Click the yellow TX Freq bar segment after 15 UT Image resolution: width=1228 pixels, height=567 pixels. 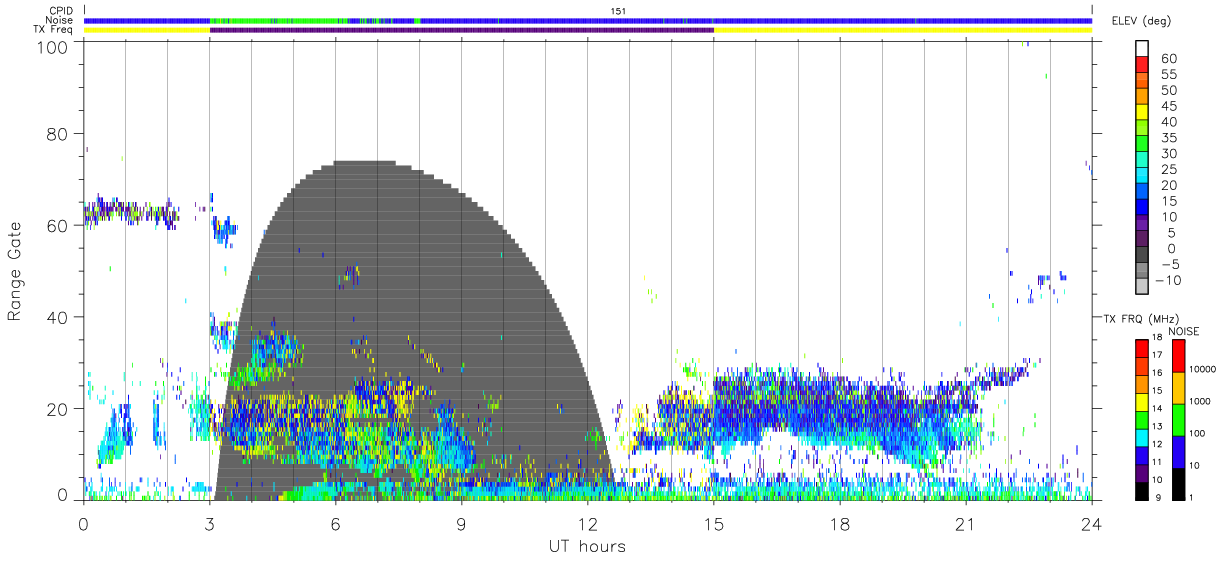point(902,30)
